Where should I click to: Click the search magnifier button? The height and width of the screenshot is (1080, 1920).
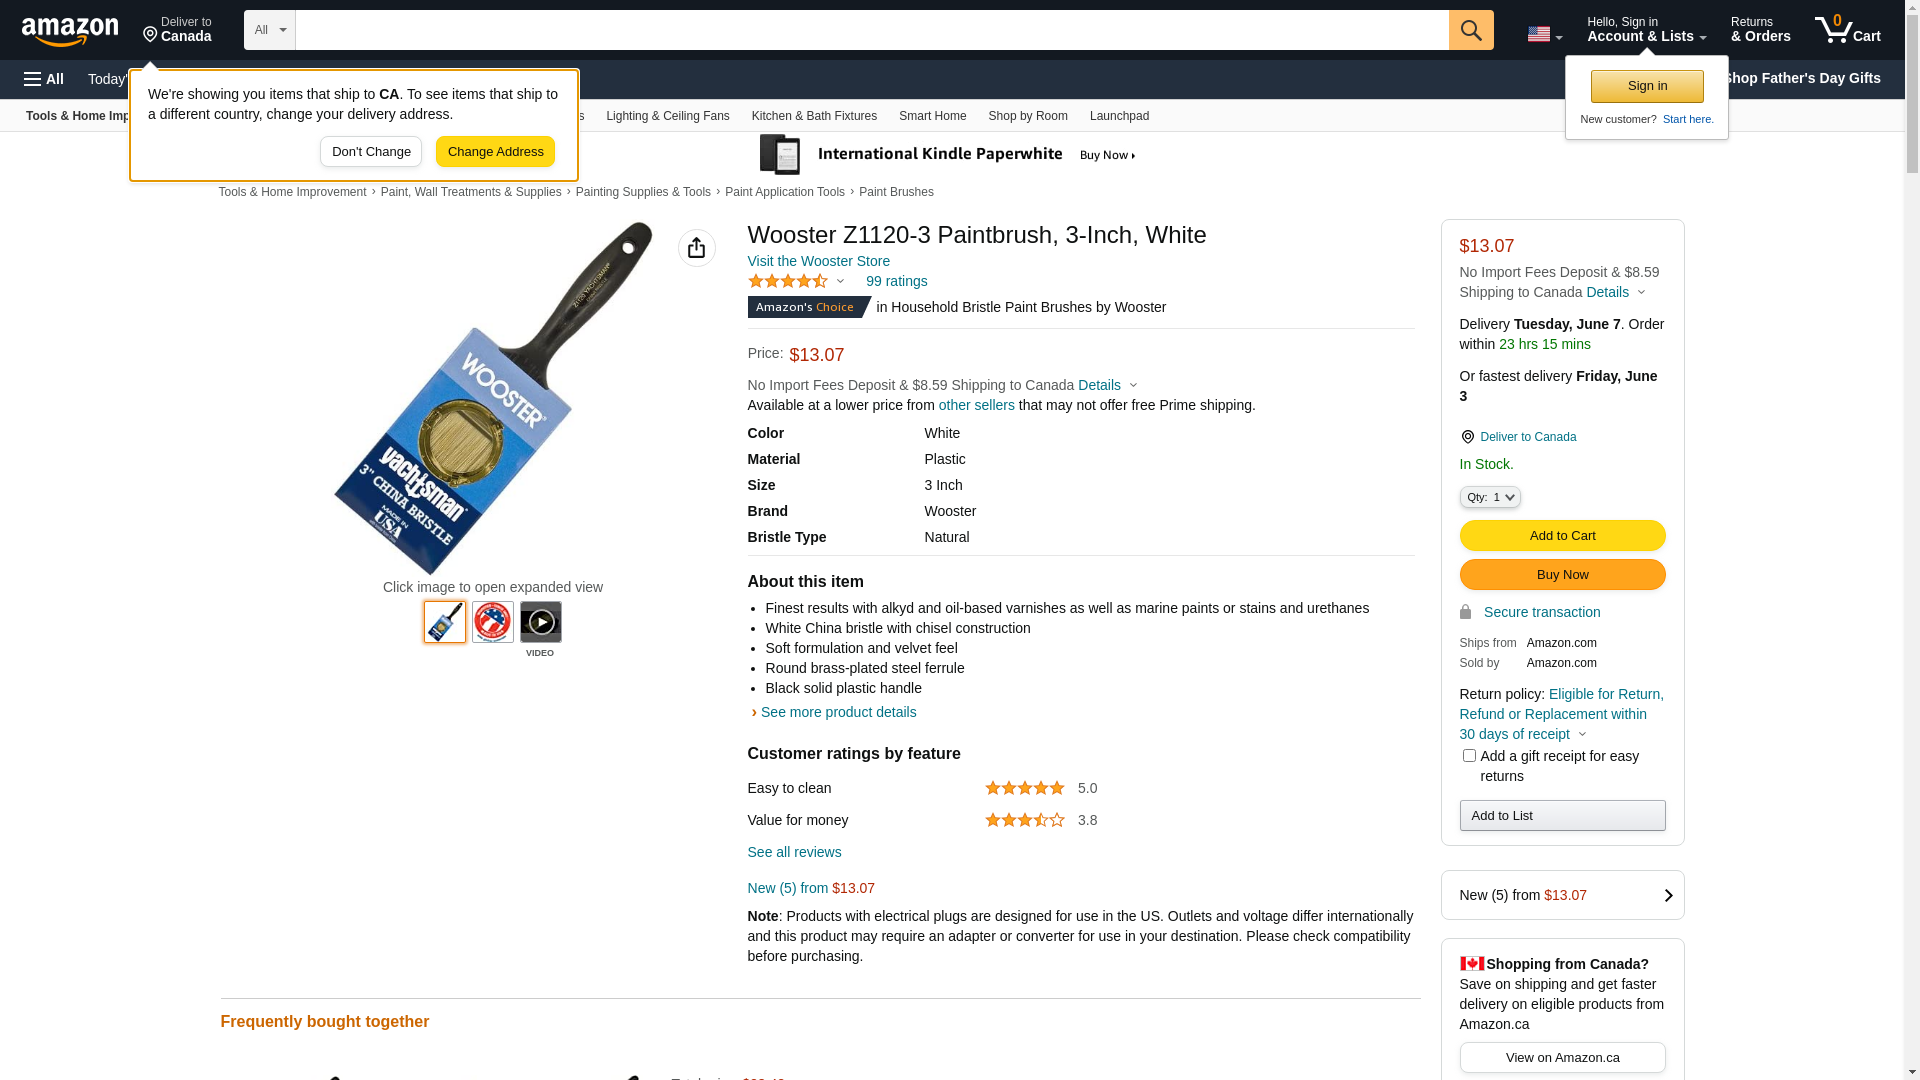coord(1471,30)
